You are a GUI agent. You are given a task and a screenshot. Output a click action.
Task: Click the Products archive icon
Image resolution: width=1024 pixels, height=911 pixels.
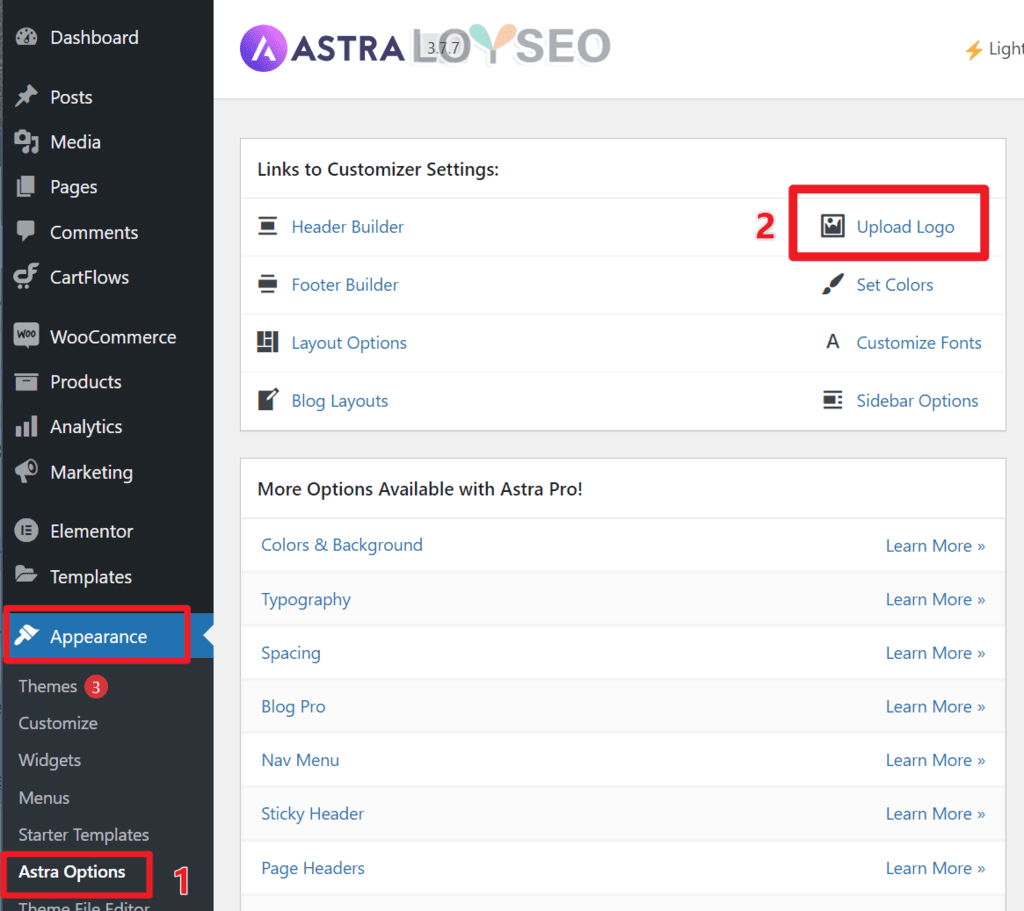click(x=26, y=381)
